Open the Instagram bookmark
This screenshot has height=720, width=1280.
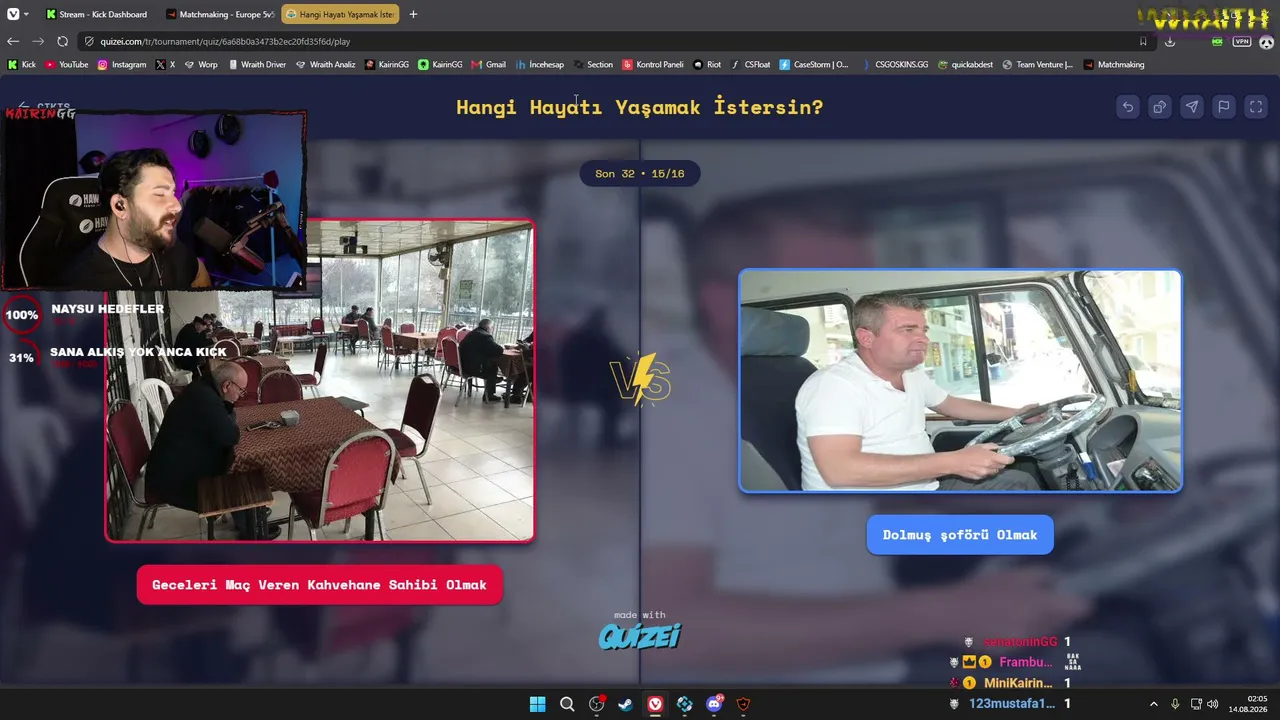[122, 65]
